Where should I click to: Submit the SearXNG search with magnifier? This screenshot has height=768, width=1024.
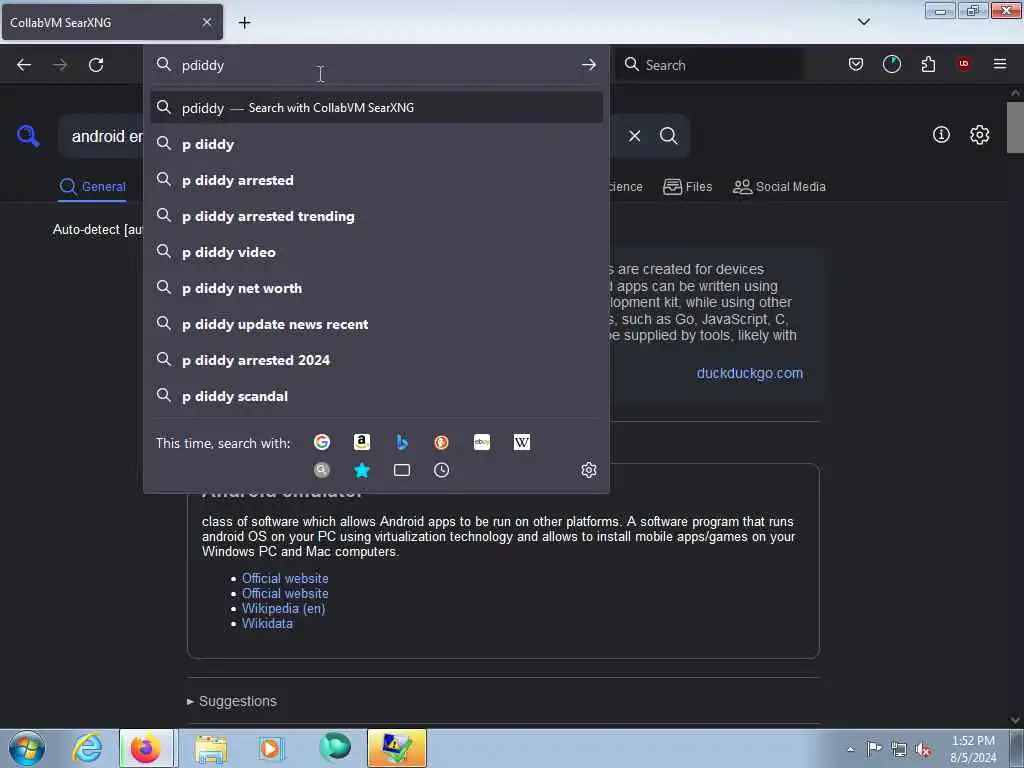coord(668,136)
